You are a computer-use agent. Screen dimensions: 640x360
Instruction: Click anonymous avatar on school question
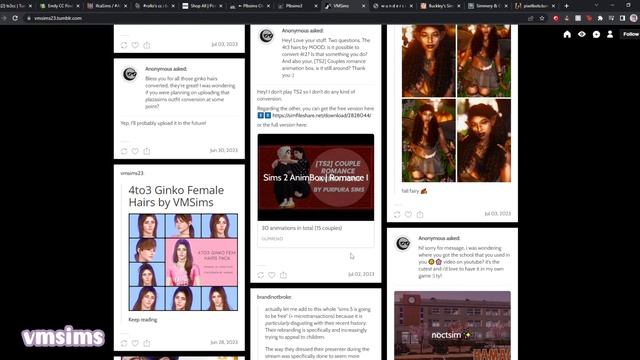click(403, 244)
